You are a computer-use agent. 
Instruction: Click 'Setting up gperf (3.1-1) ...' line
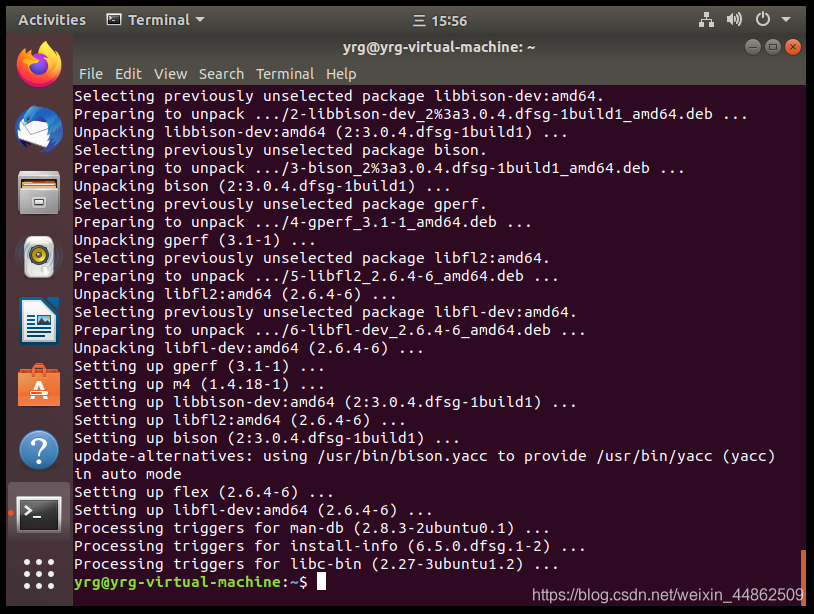coord(199,366)
